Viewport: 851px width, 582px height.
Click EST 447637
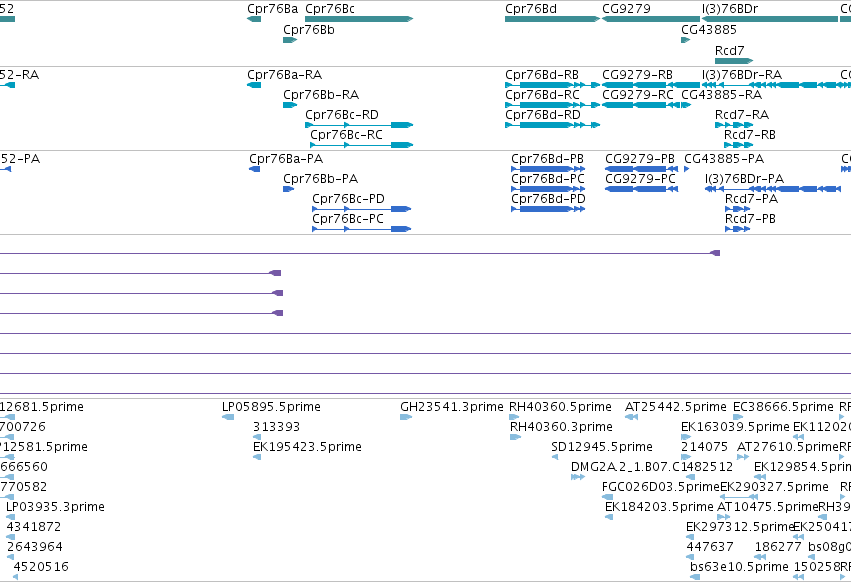(x=710, y=547)
